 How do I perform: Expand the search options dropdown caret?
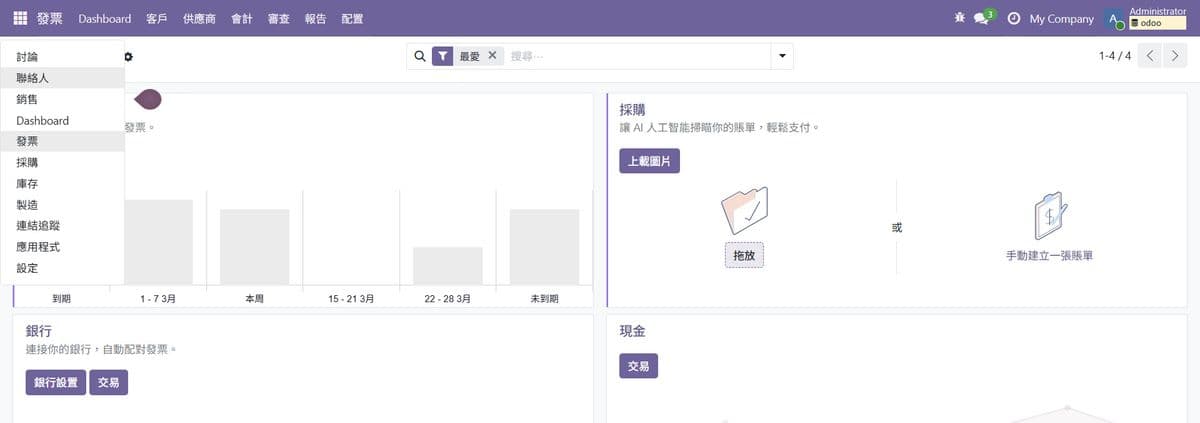pyautogui.click(x=782, y=56)
